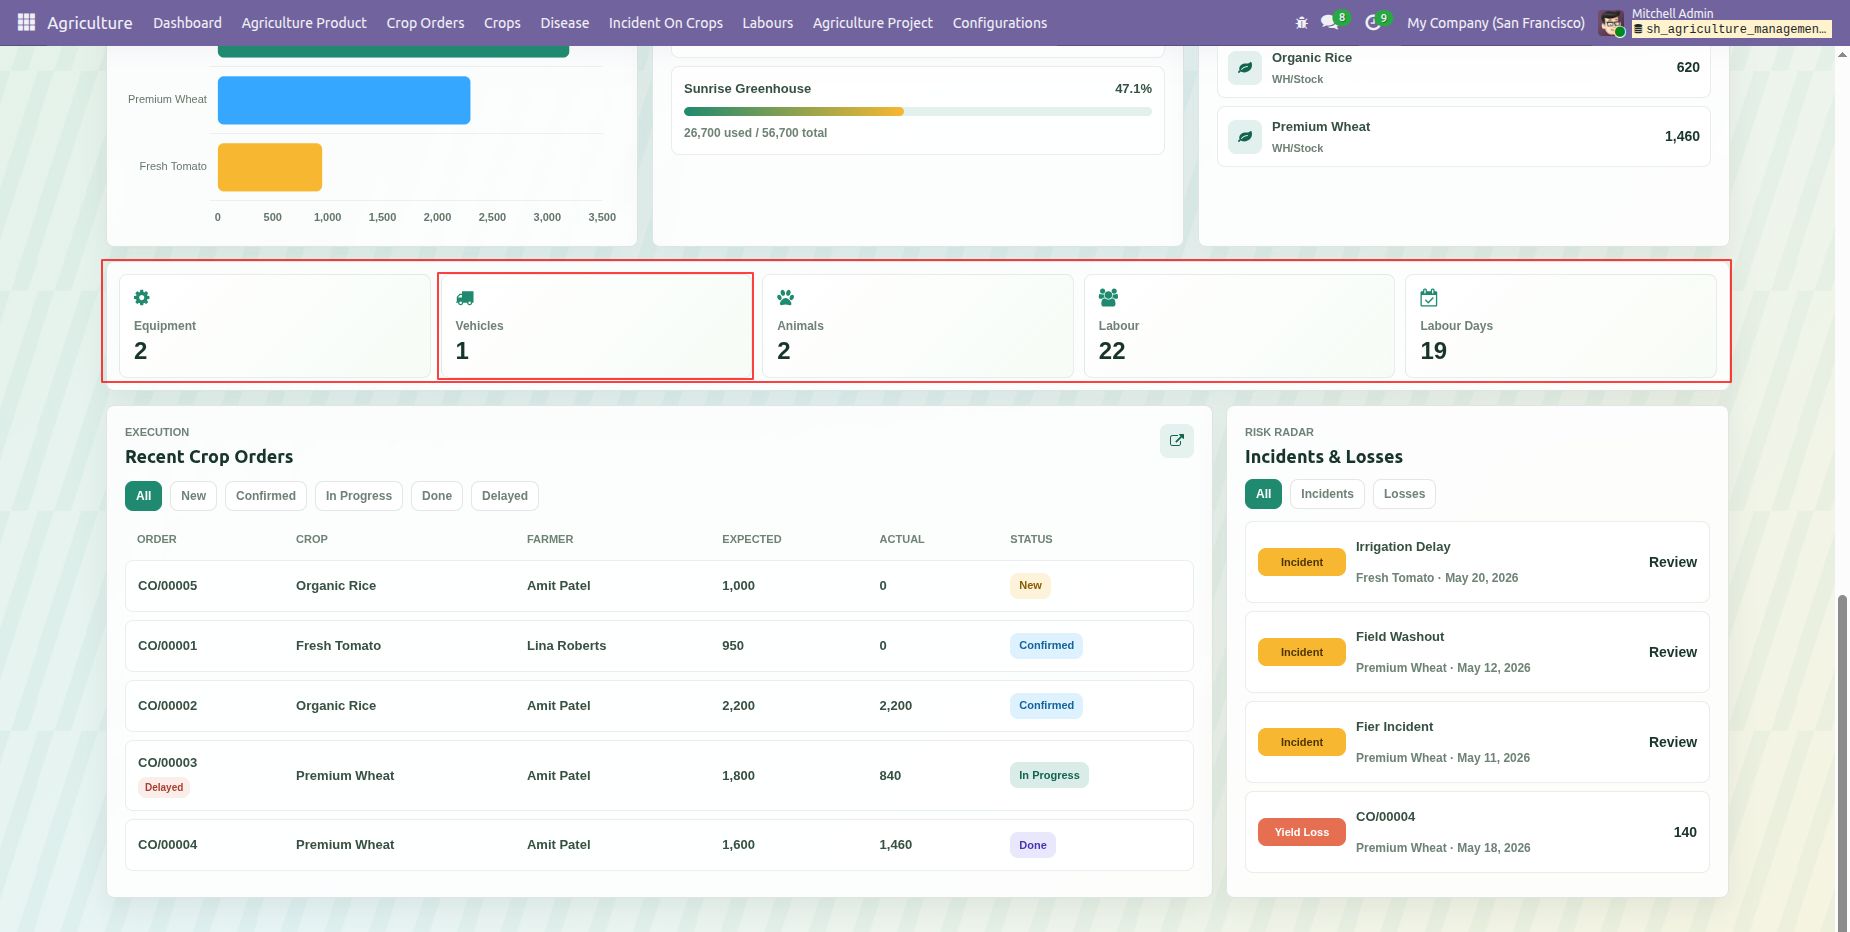Image resolution: width=1850 pixels, height=932 pixels.
Task: Click the blue Premium Wheat chart bar
Action: pos(344,100)
